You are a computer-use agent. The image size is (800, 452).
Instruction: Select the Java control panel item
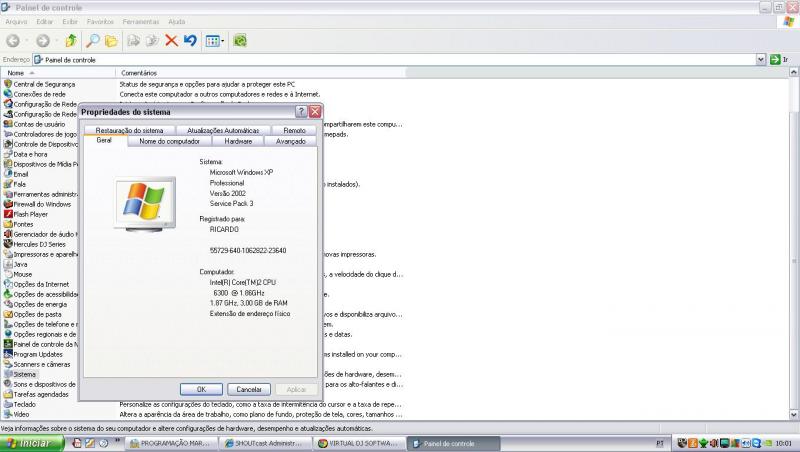(16, 264)
